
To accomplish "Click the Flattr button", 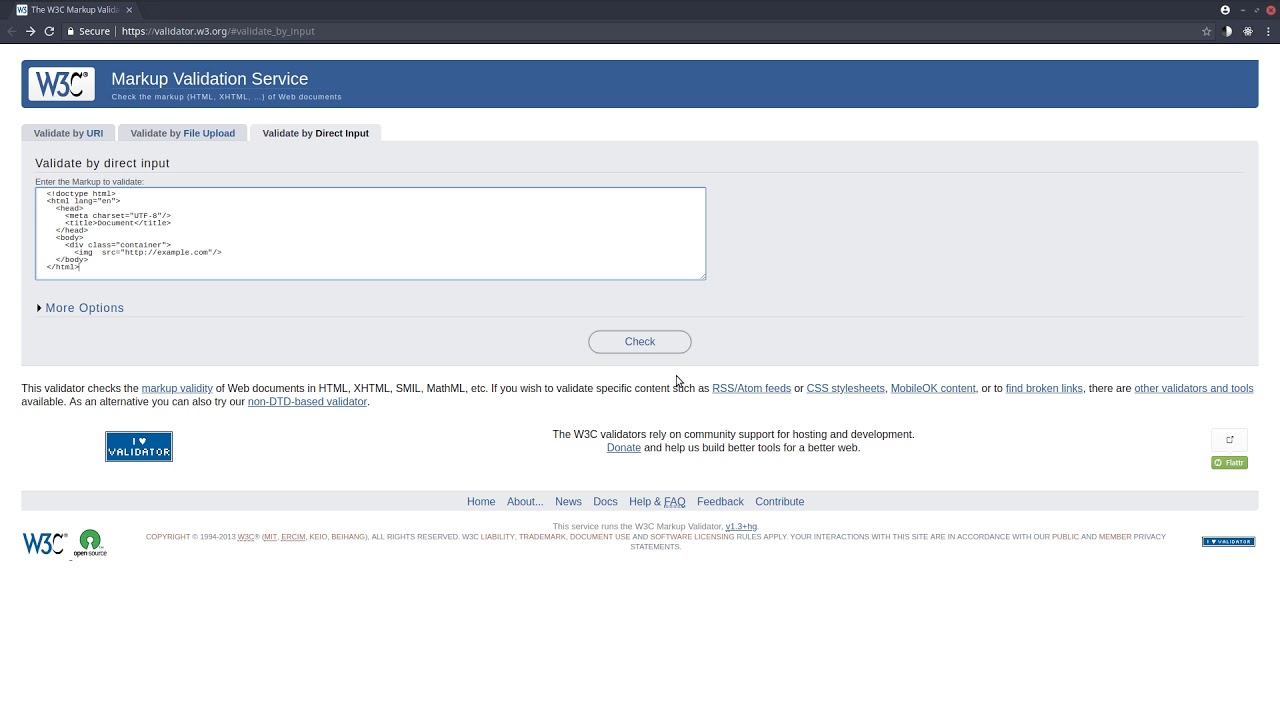I will pyautogui.click(x=1229, y=462).
